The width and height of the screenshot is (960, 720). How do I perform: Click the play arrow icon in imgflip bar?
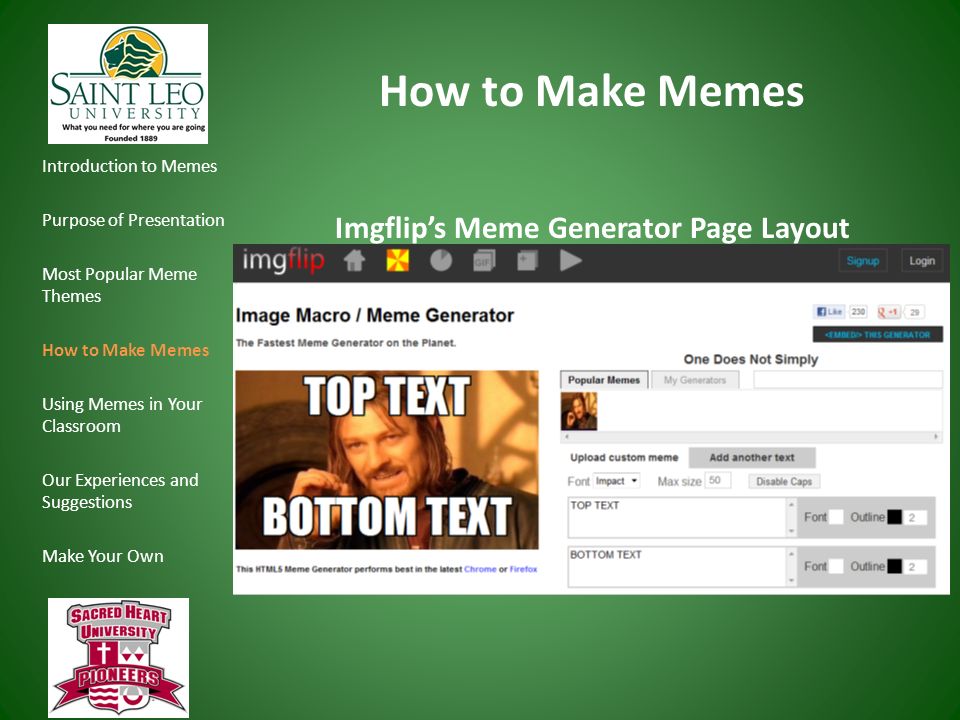571,260
